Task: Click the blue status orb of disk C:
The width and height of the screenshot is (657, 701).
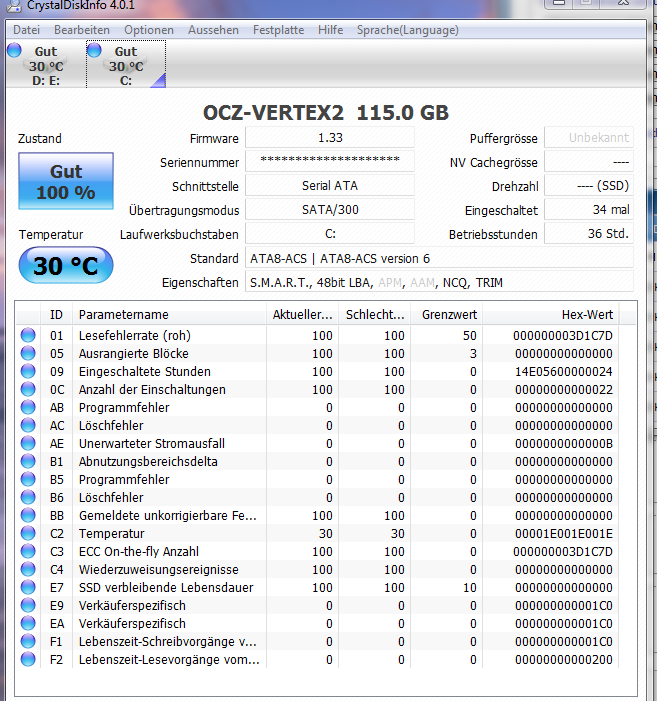Action: [x=94, y=50]
